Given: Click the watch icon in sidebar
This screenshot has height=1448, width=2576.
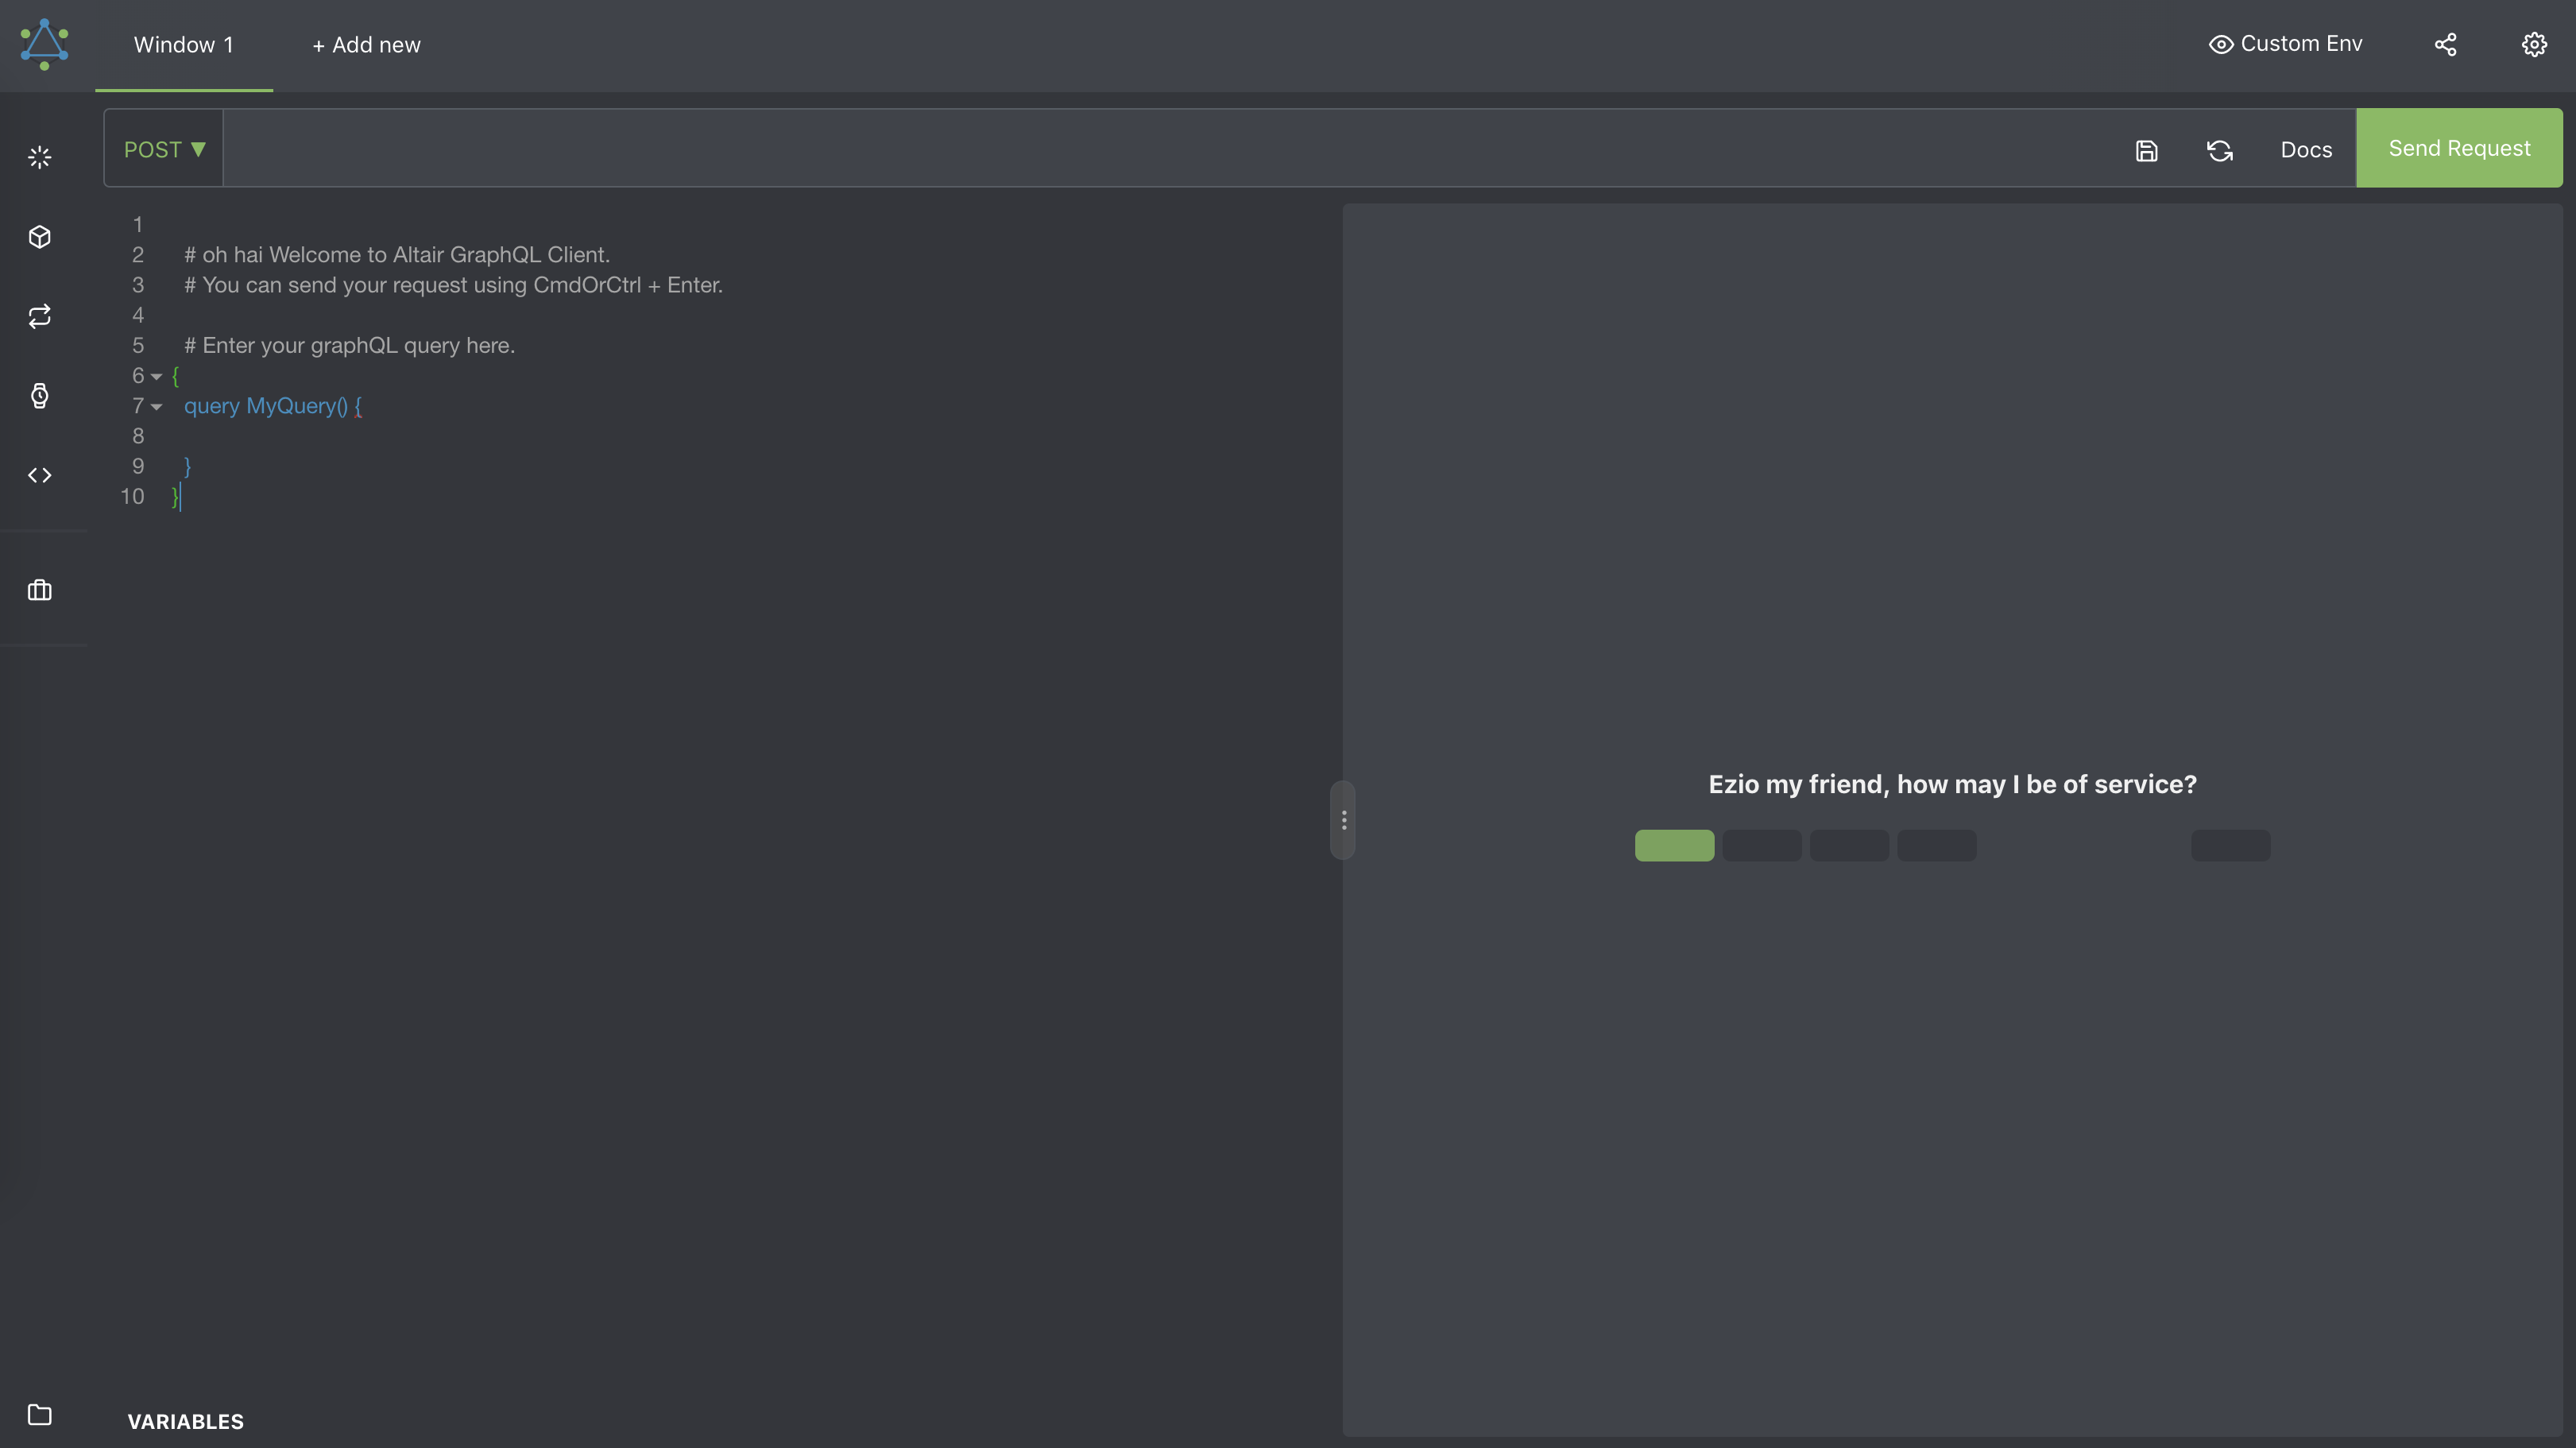Looking at the screenshot, I should point(39,396).
